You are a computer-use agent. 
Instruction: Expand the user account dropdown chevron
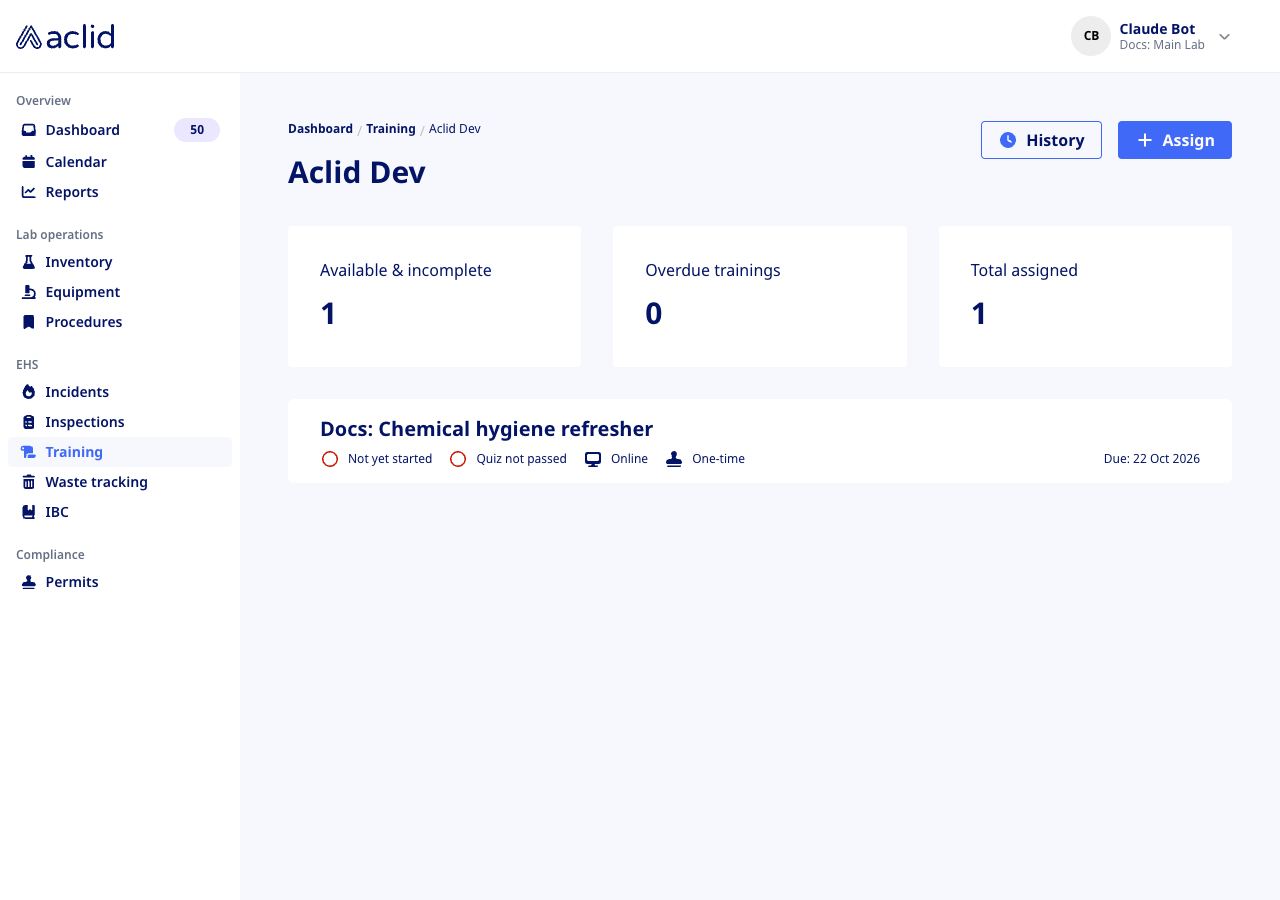[1224, 37]
